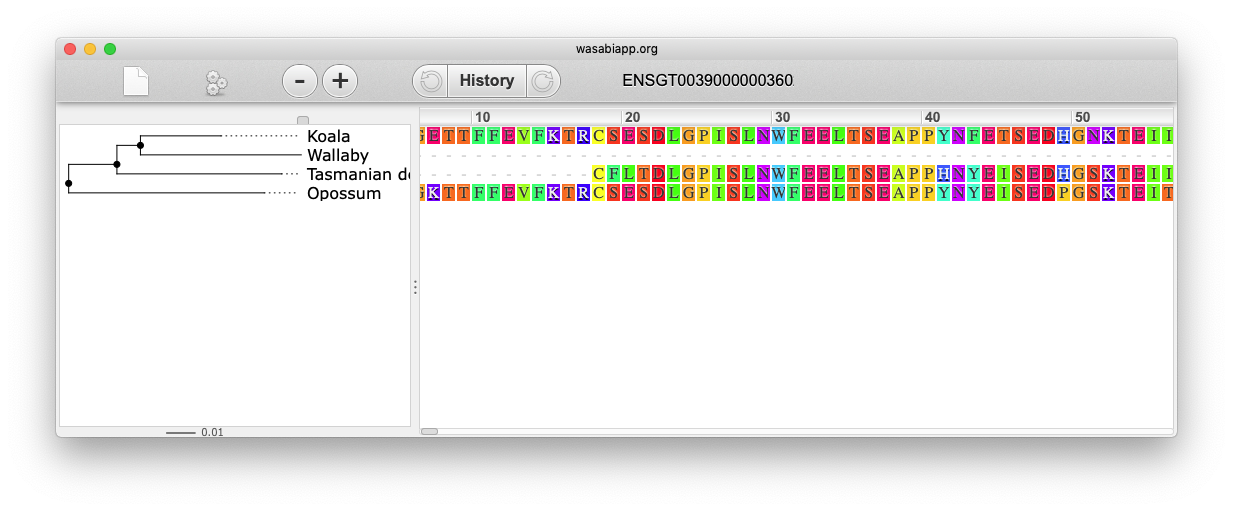
Task: Undo with the left history arrow
Action: (x=430, y=81)
